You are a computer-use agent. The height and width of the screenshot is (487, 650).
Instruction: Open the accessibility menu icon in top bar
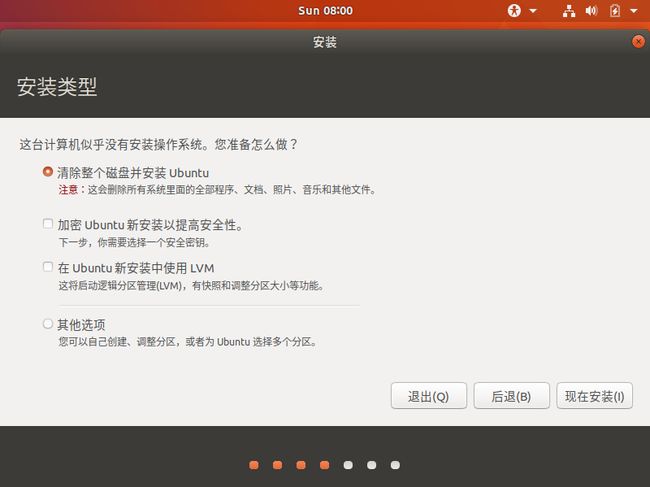click(x=514, y=10)
